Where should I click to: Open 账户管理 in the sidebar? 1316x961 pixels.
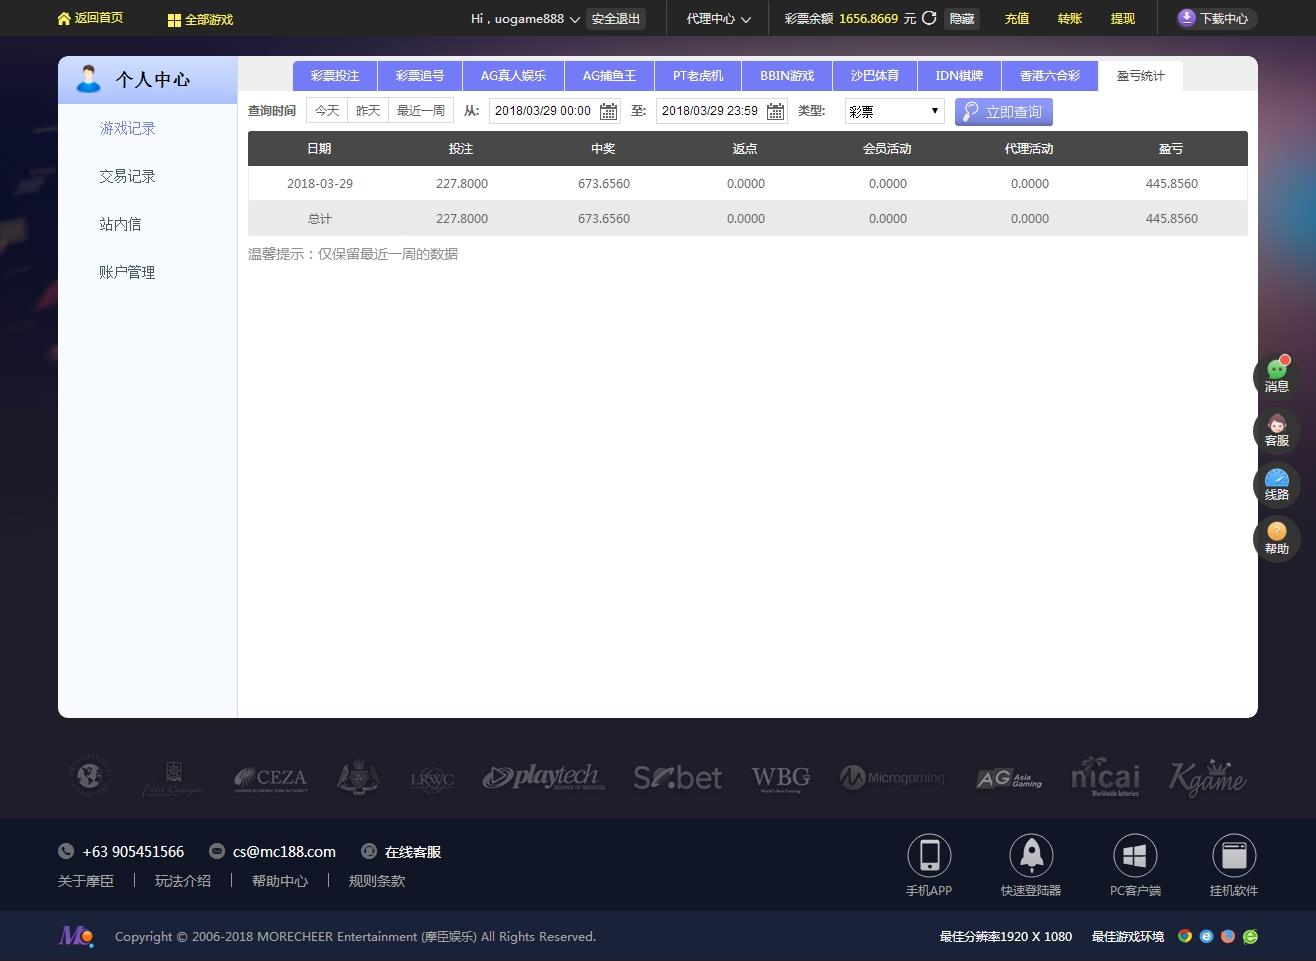pyautogui.click(x=127, y=272)
